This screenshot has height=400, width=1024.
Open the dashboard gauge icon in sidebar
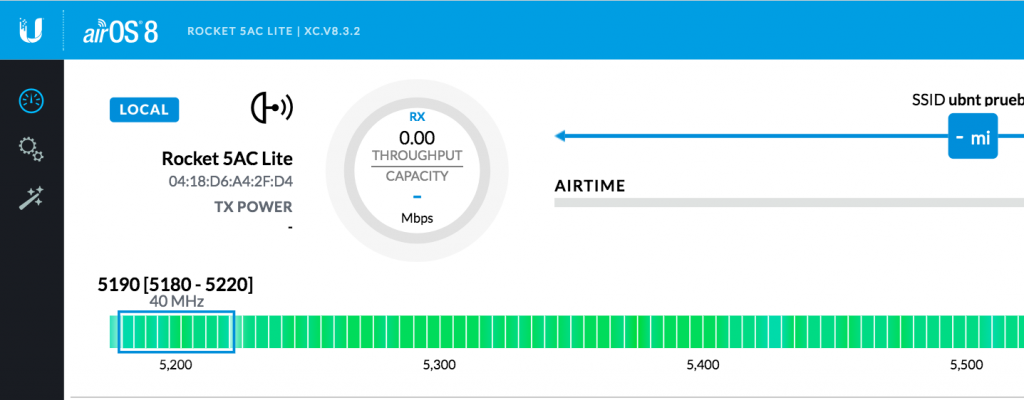pos(31,100)
